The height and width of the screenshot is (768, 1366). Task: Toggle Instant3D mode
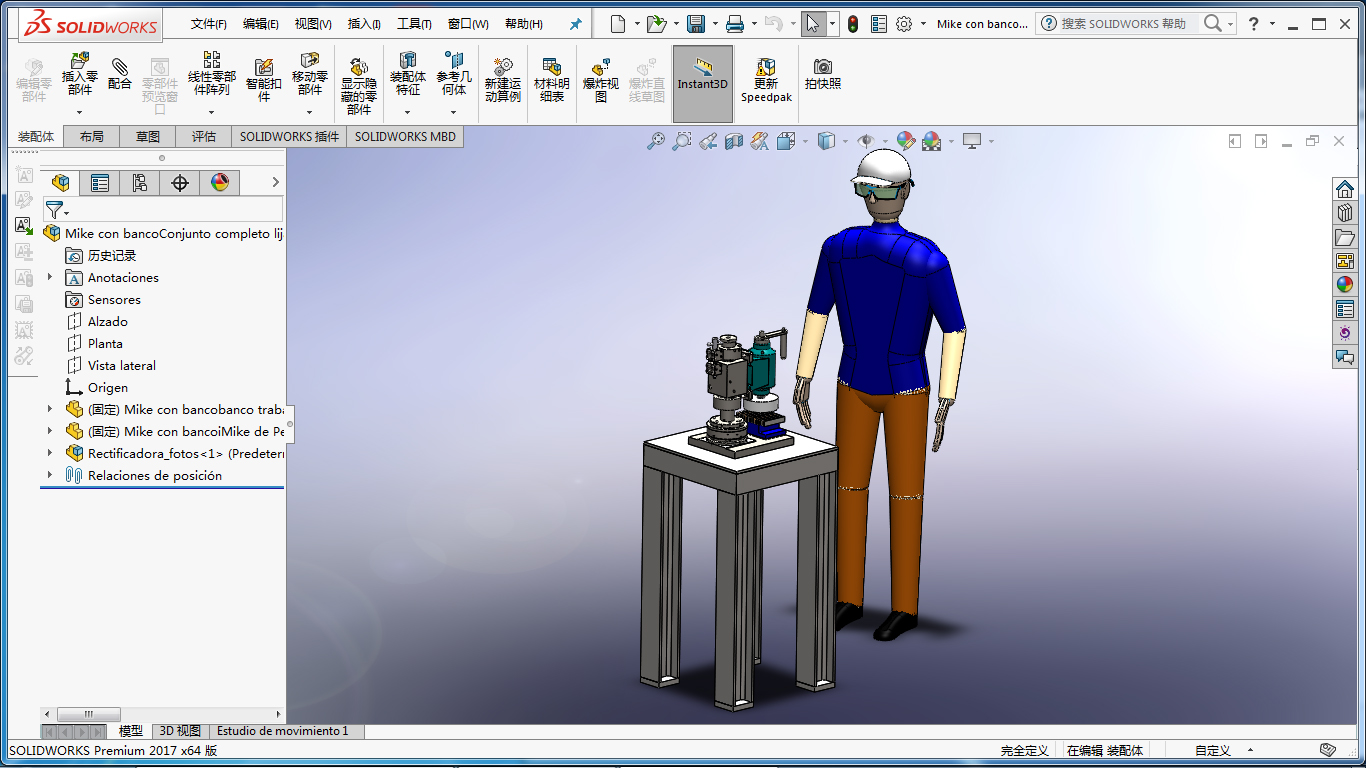(703, 83)
